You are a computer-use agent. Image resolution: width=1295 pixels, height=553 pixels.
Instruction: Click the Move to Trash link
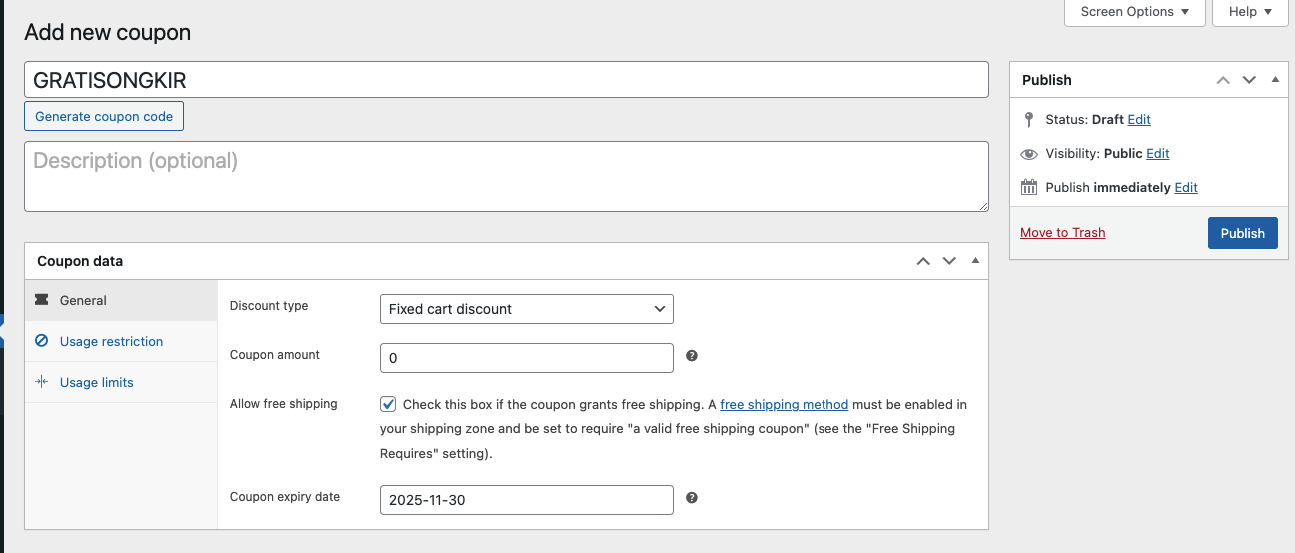(1062, 233)
